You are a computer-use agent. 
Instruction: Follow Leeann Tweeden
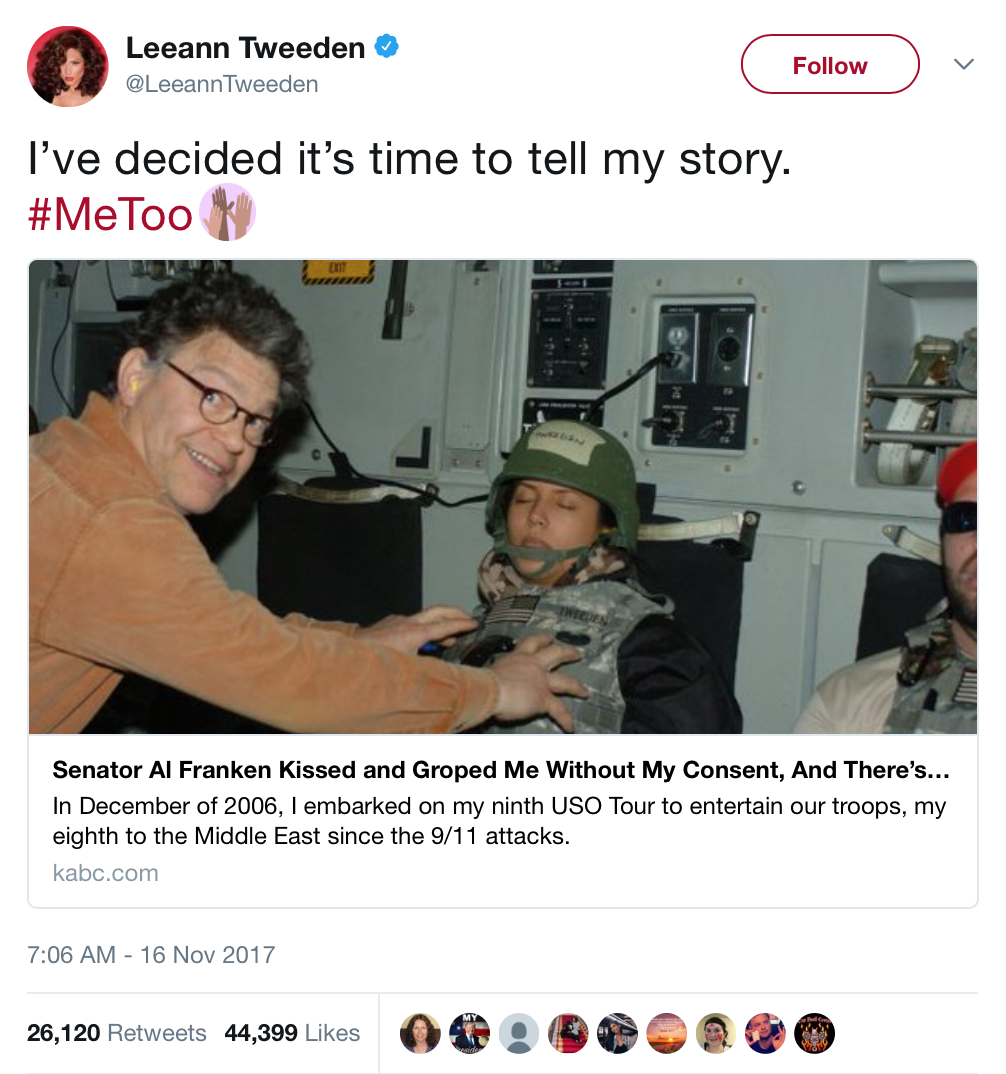pyautogui.click(x=830, y=64)
